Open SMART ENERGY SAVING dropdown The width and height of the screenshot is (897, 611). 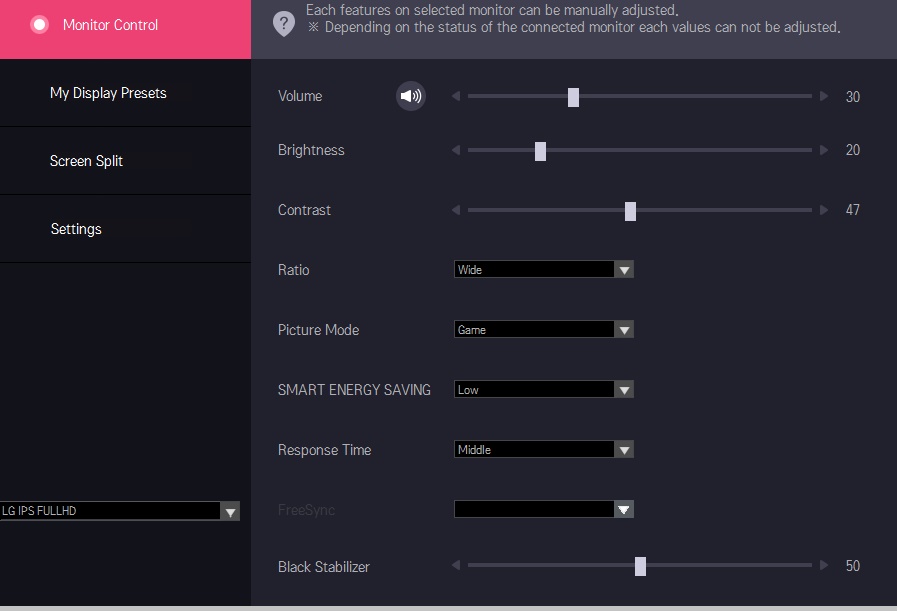coord(543,390)
